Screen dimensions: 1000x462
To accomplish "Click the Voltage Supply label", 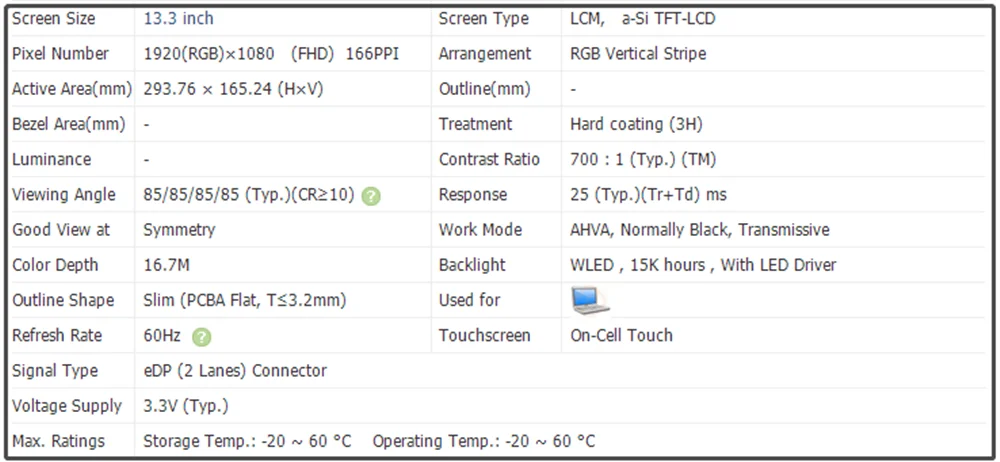I will click(x=67, y=406).
